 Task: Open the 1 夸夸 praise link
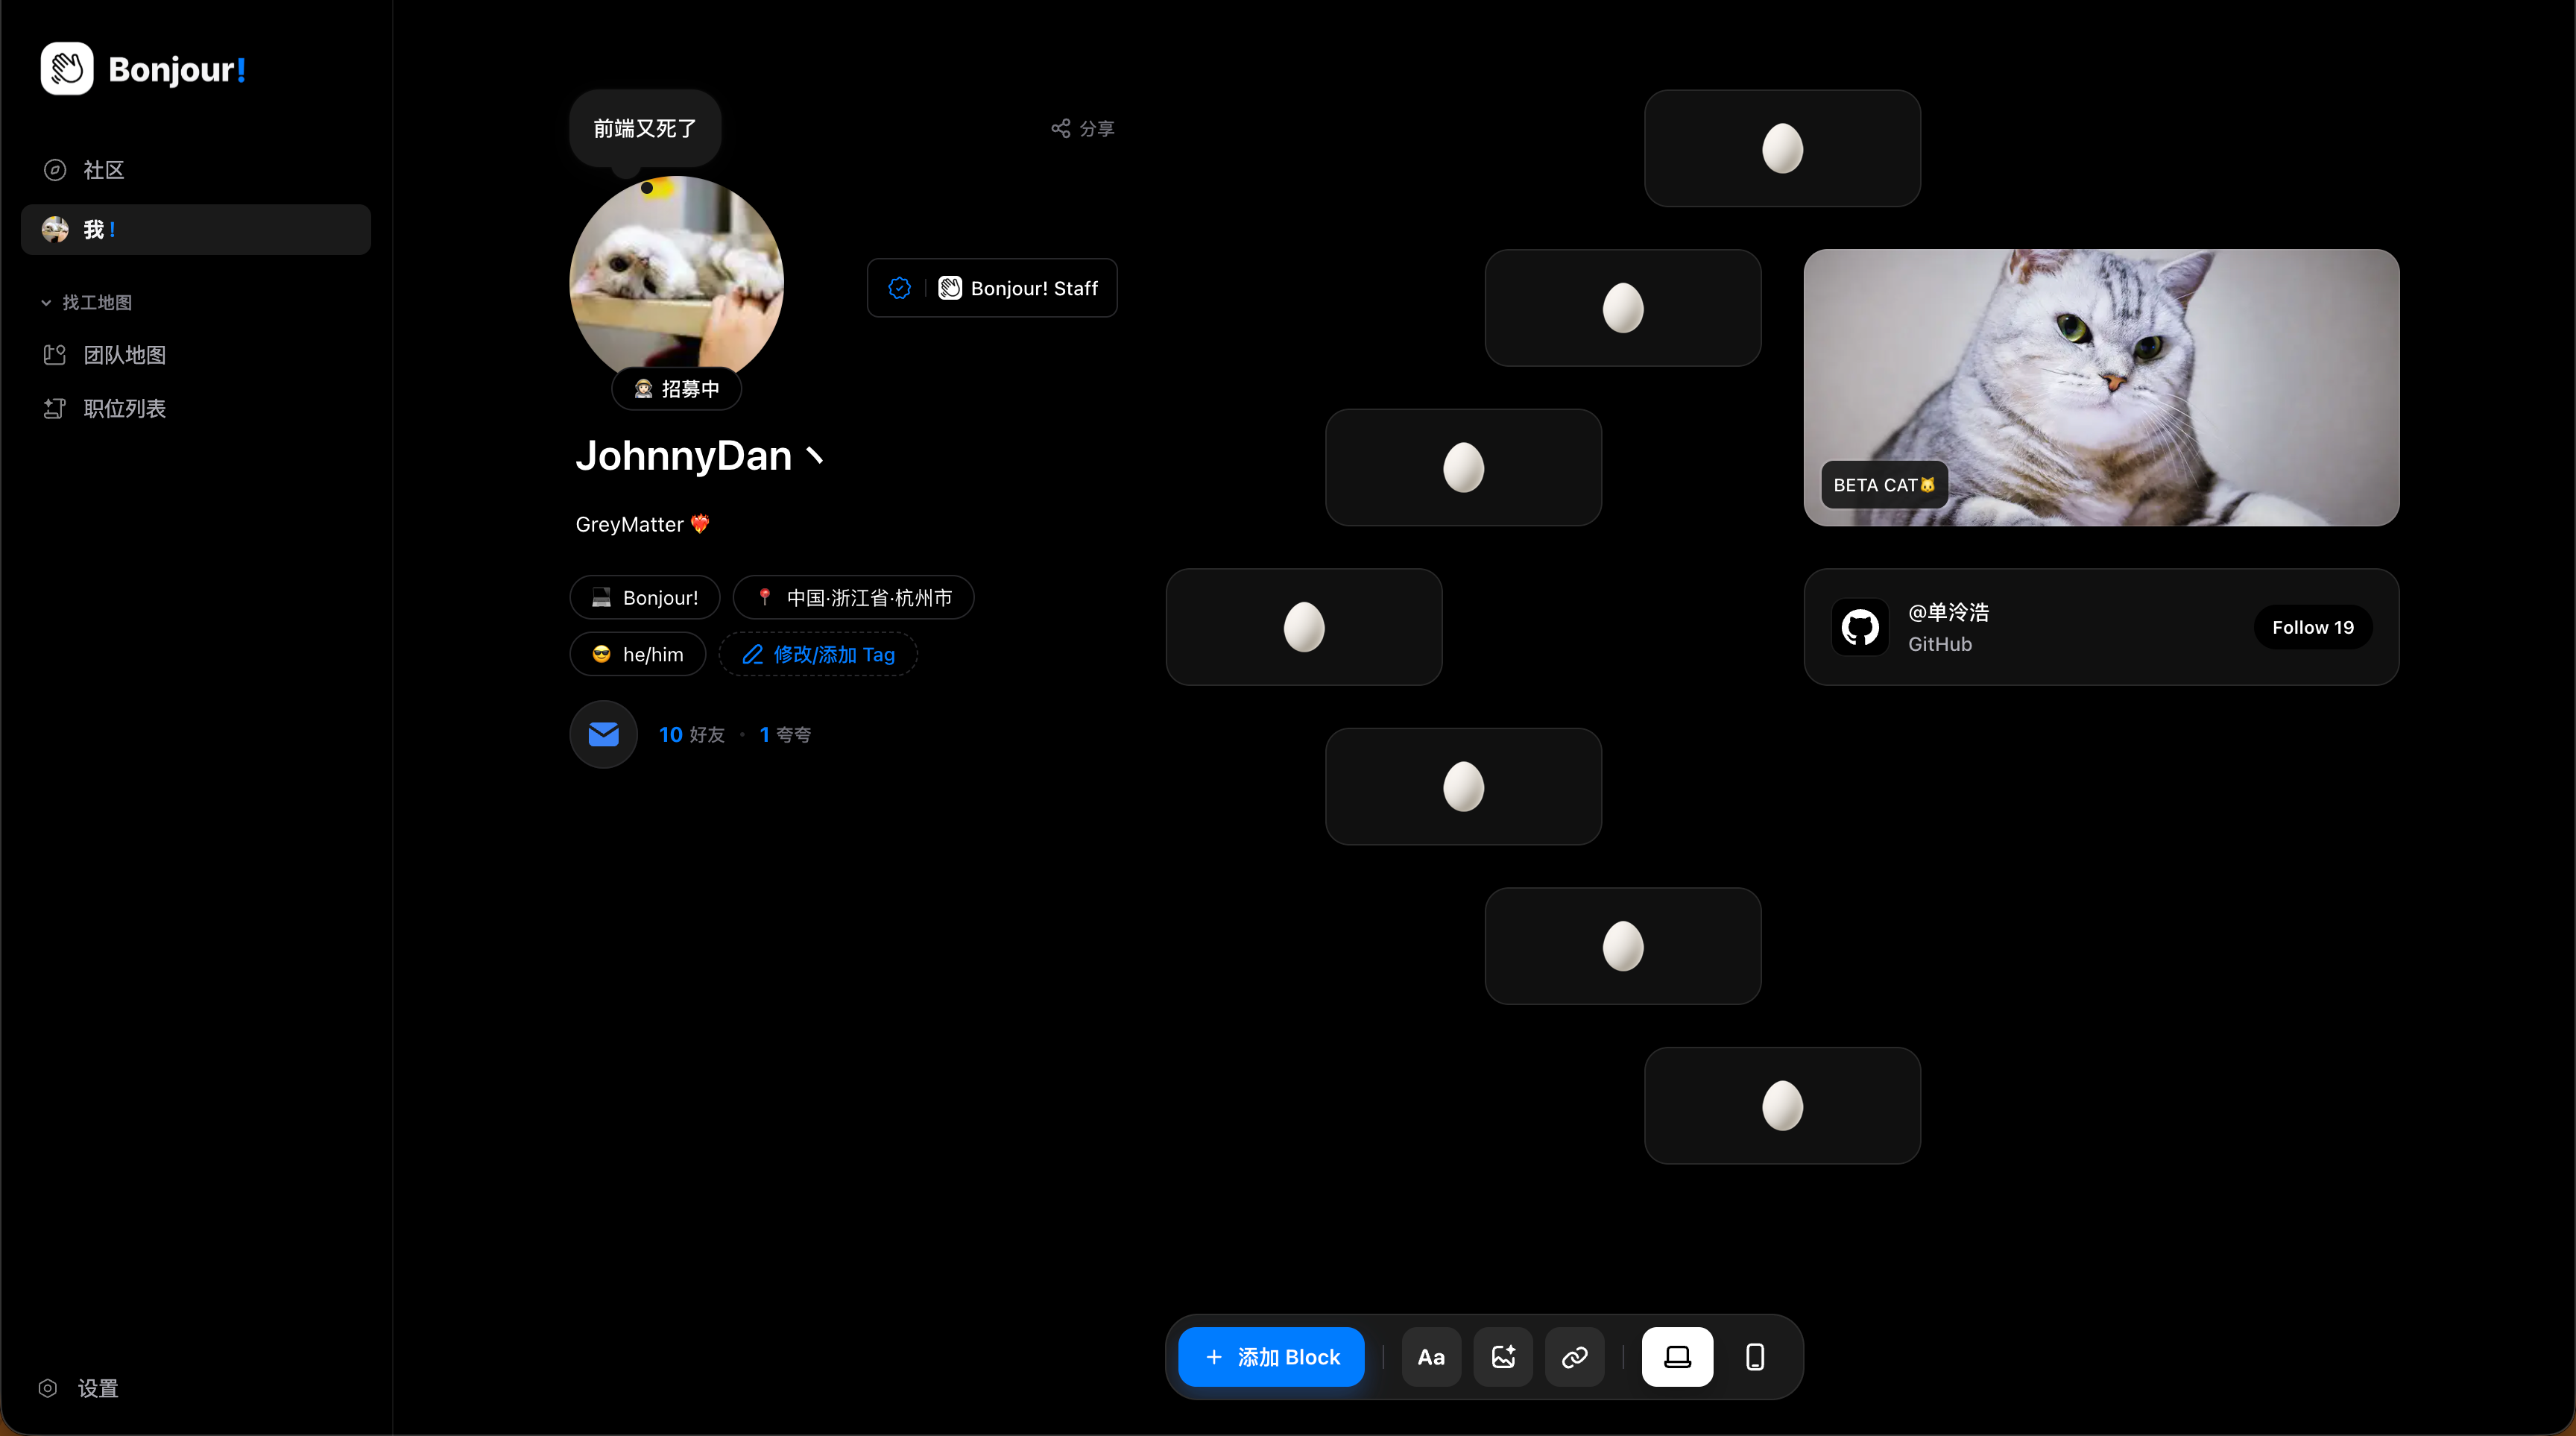[x=785, y=735]
